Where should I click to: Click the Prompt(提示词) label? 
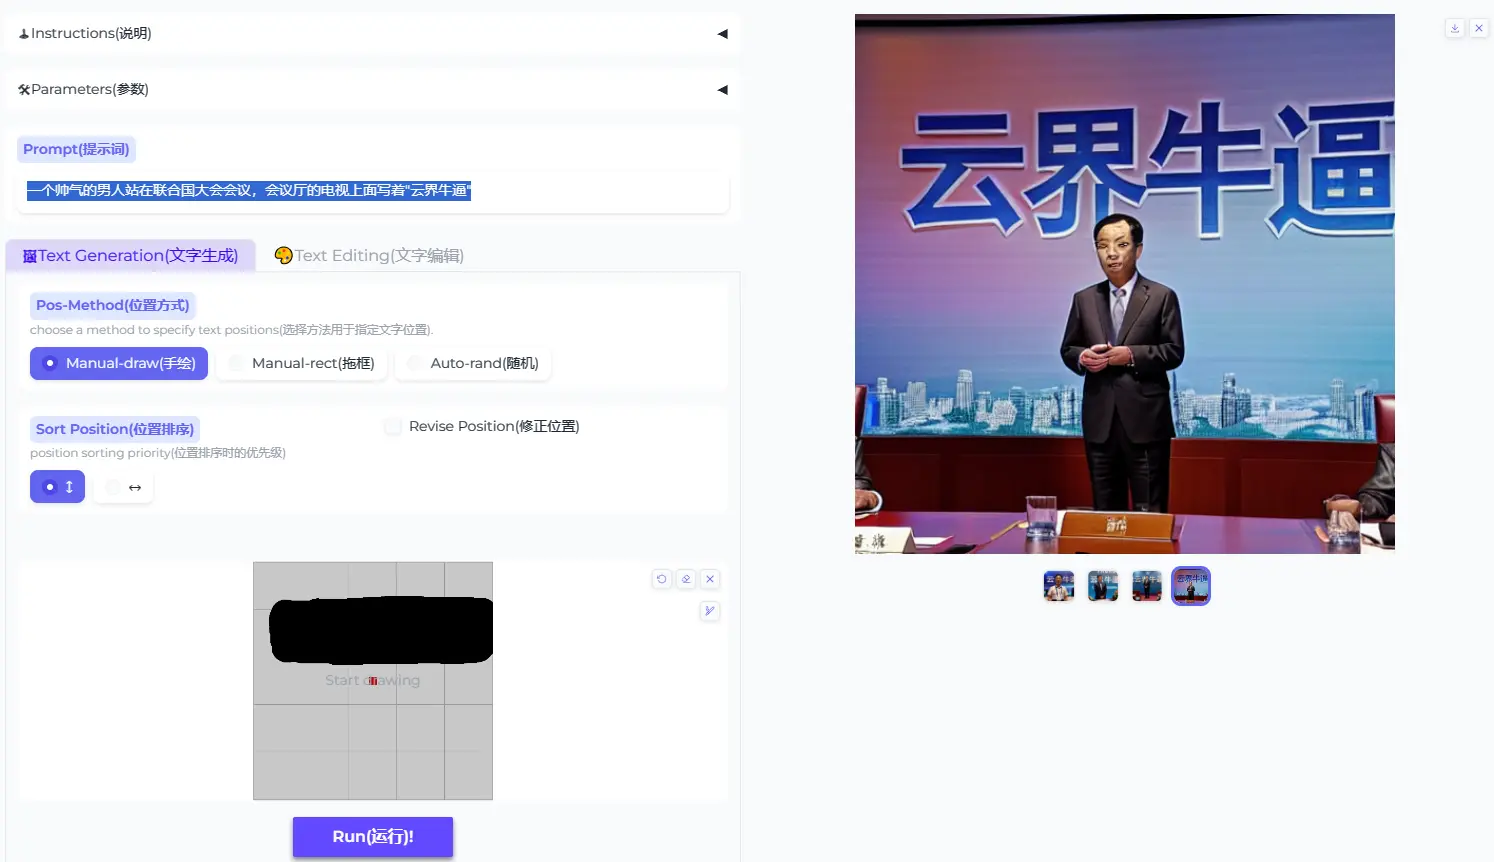click(76, 149)
